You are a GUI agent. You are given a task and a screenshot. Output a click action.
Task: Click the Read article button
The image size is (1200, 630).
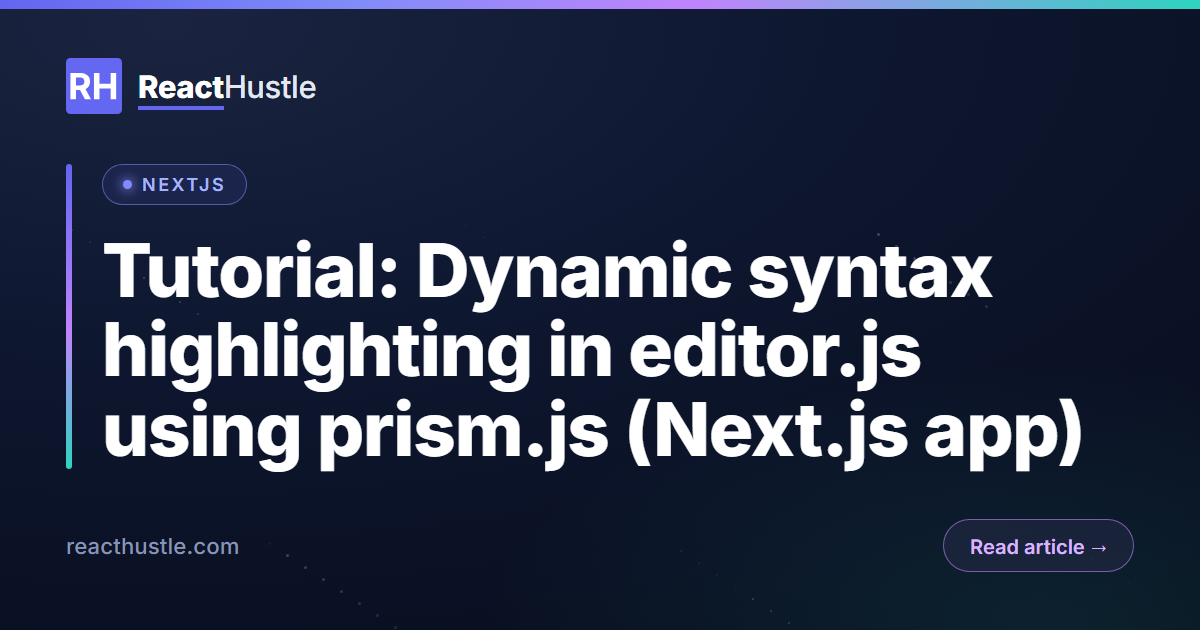tap(1038, 546)
